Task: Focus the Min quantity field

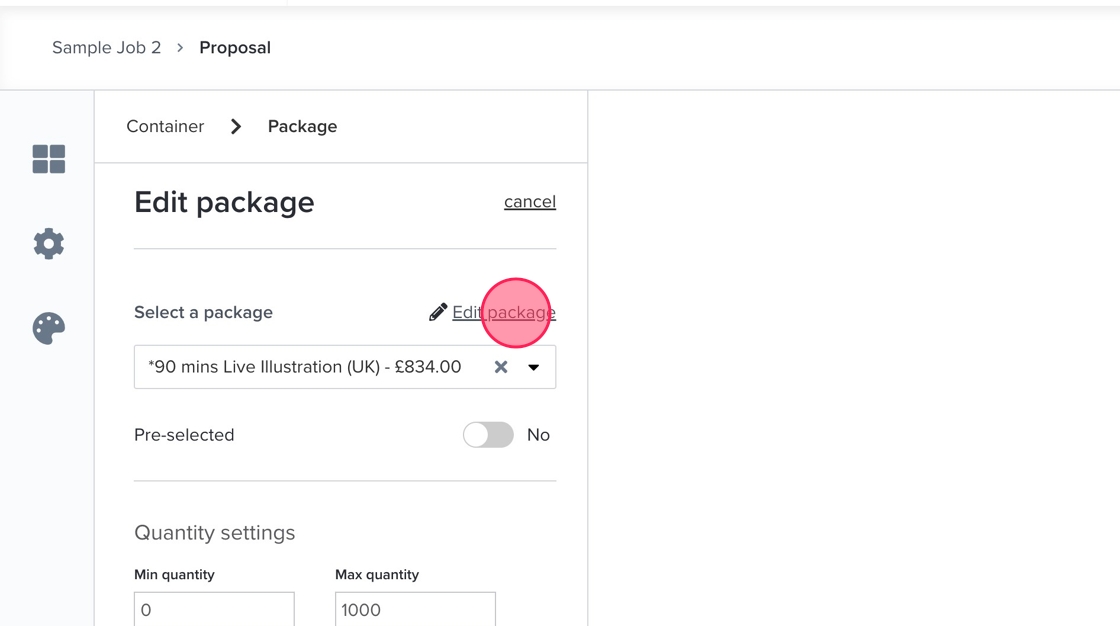Action: (x=214, y=609)
